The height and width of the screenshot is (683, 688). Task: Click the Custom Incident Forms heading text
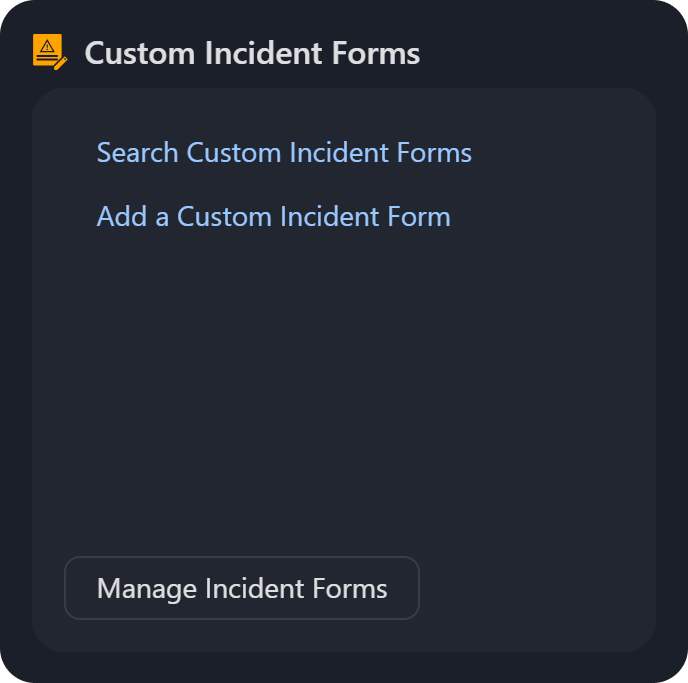(x=252, y=53)
